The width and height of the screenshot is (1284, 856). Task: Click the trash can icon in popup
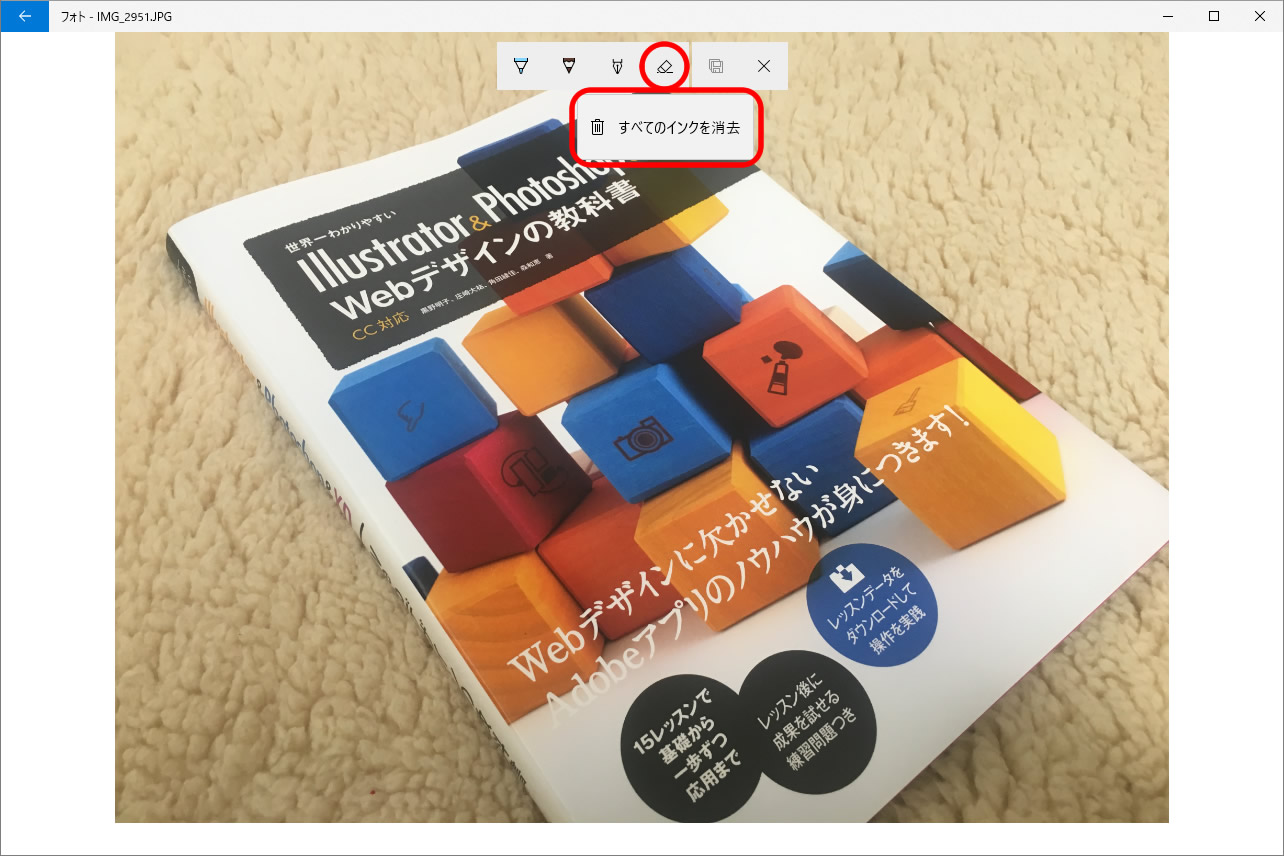pyautogui.click(x=597, y=127)
